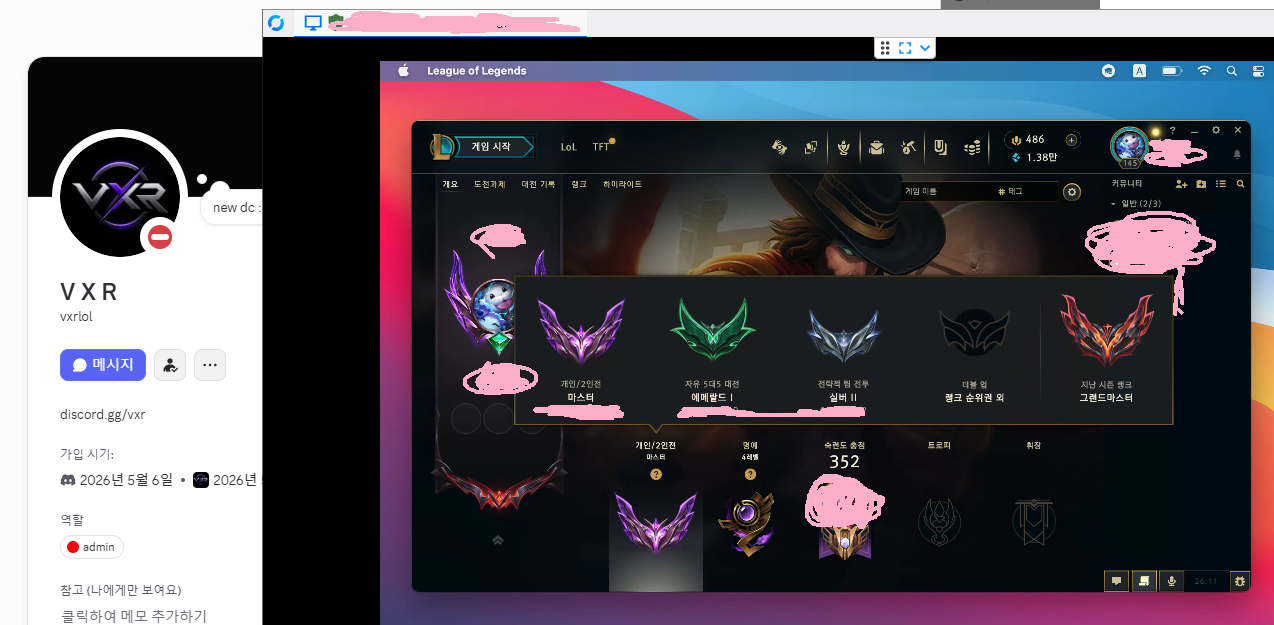Click the question mark under 개인/2인전 마스터
This screenshot has height=625, width=1274.
tap(656, 474)
